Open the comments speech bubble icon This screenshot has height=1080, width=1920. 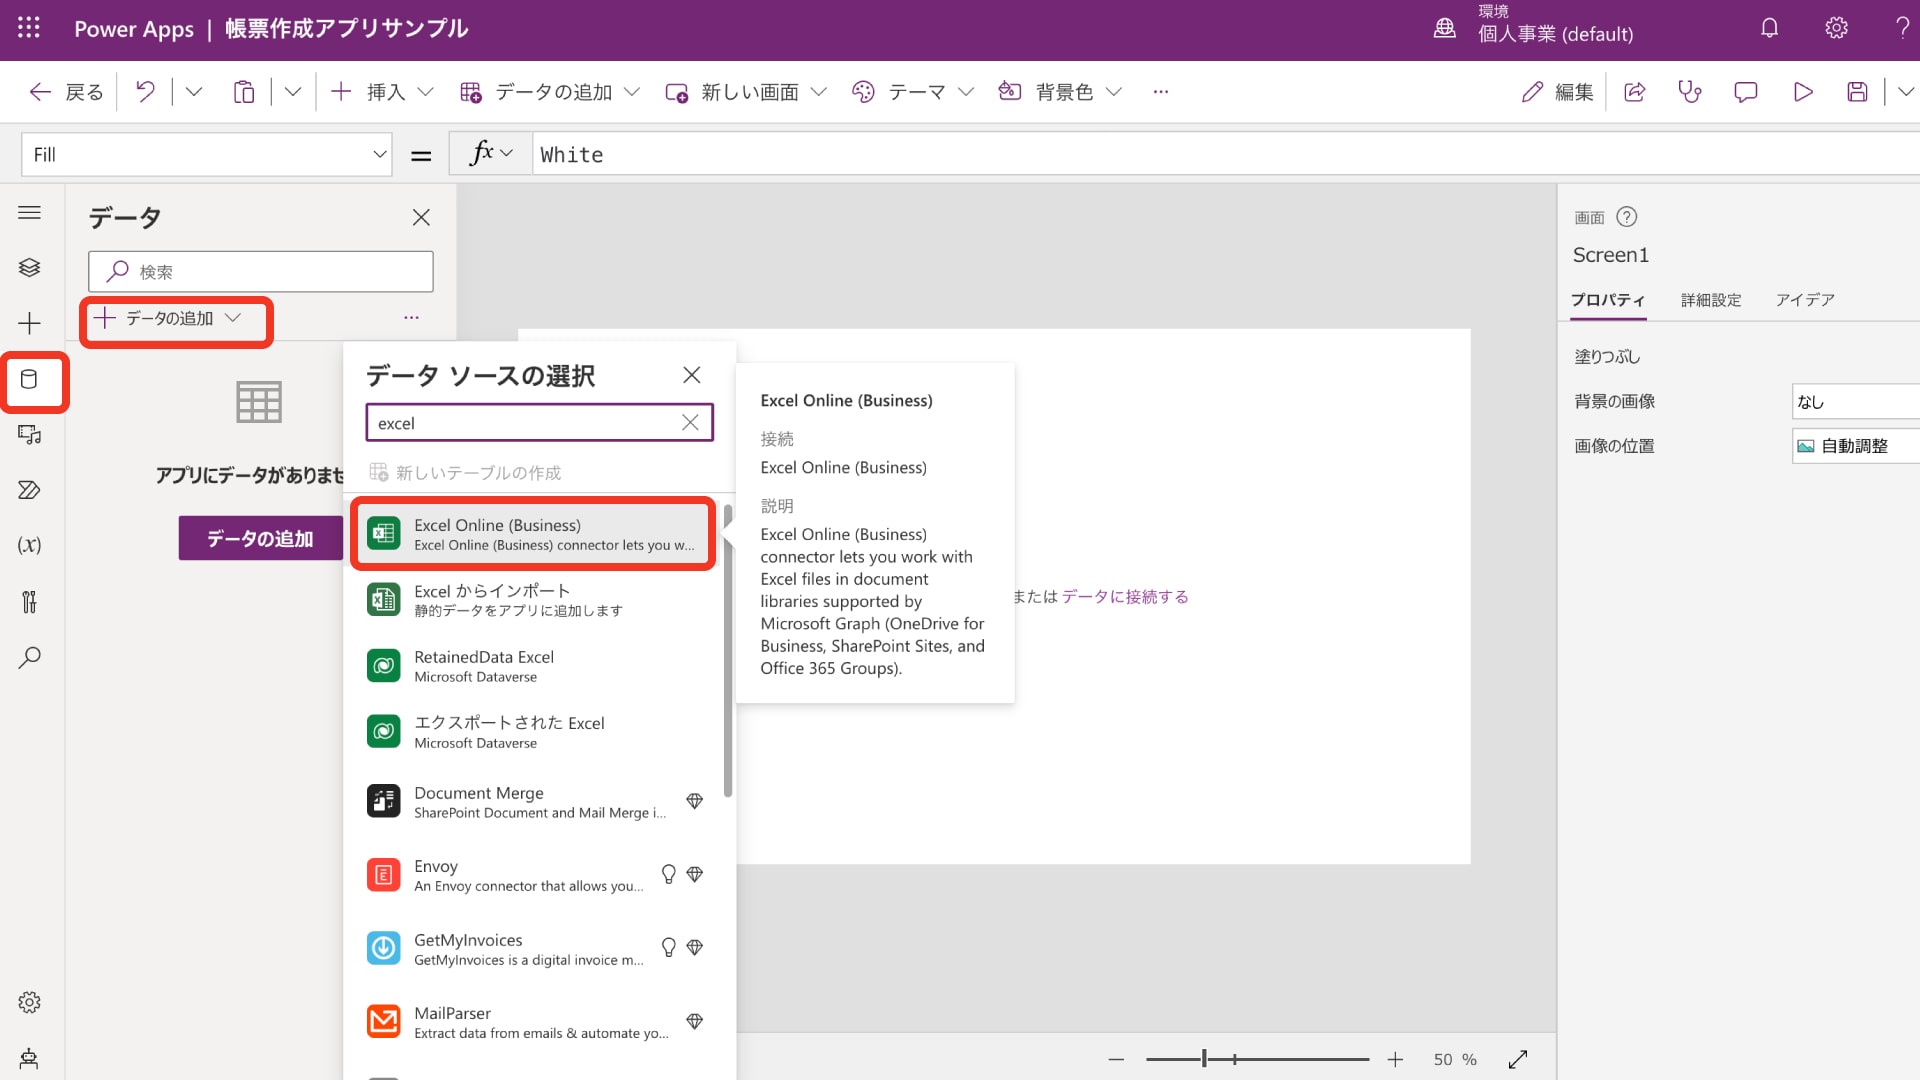click(1746, 91)
